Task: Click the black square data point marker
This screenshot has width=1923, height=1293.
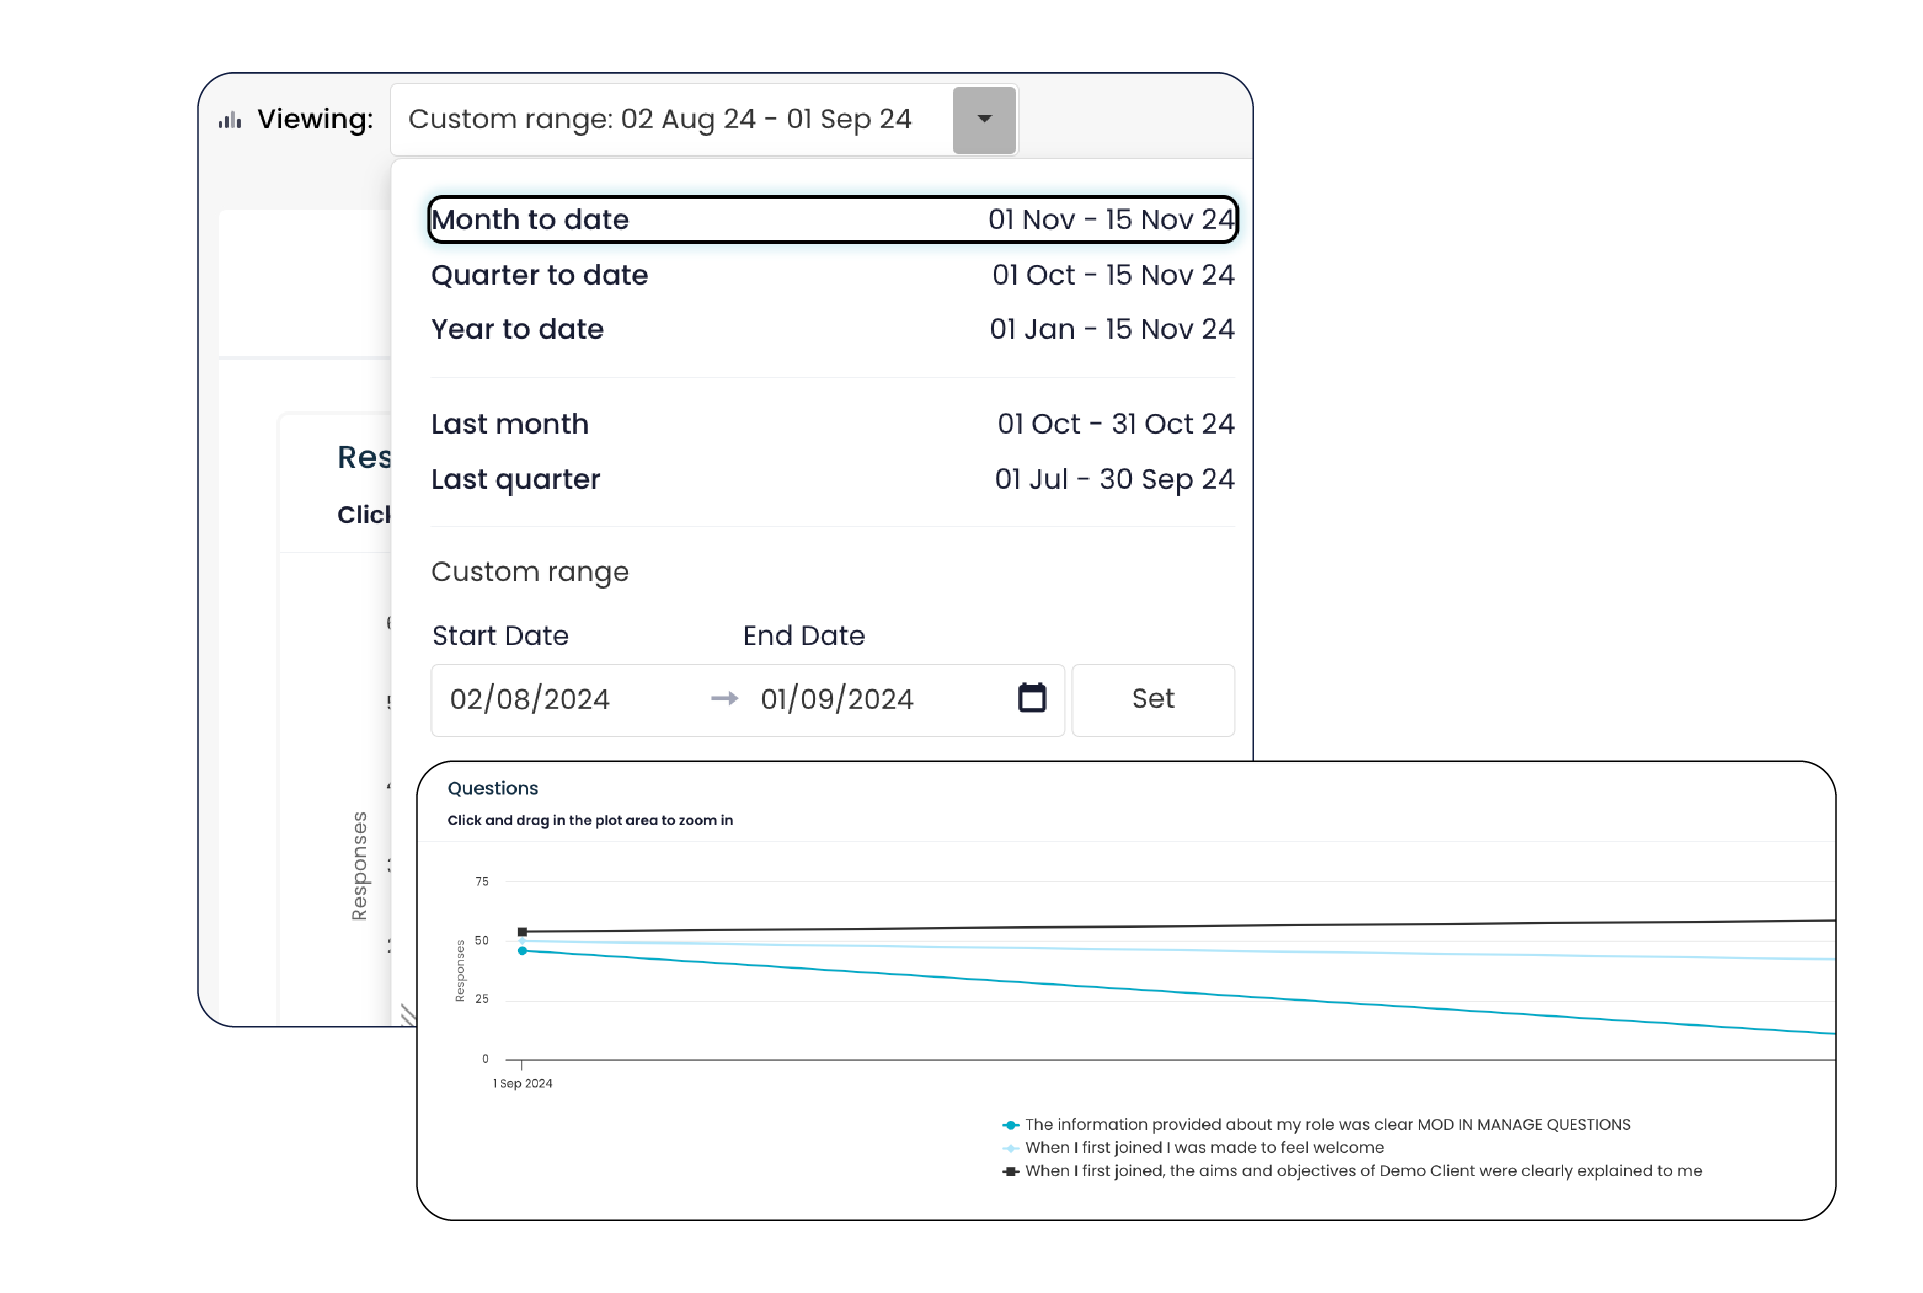Action: 522,932
